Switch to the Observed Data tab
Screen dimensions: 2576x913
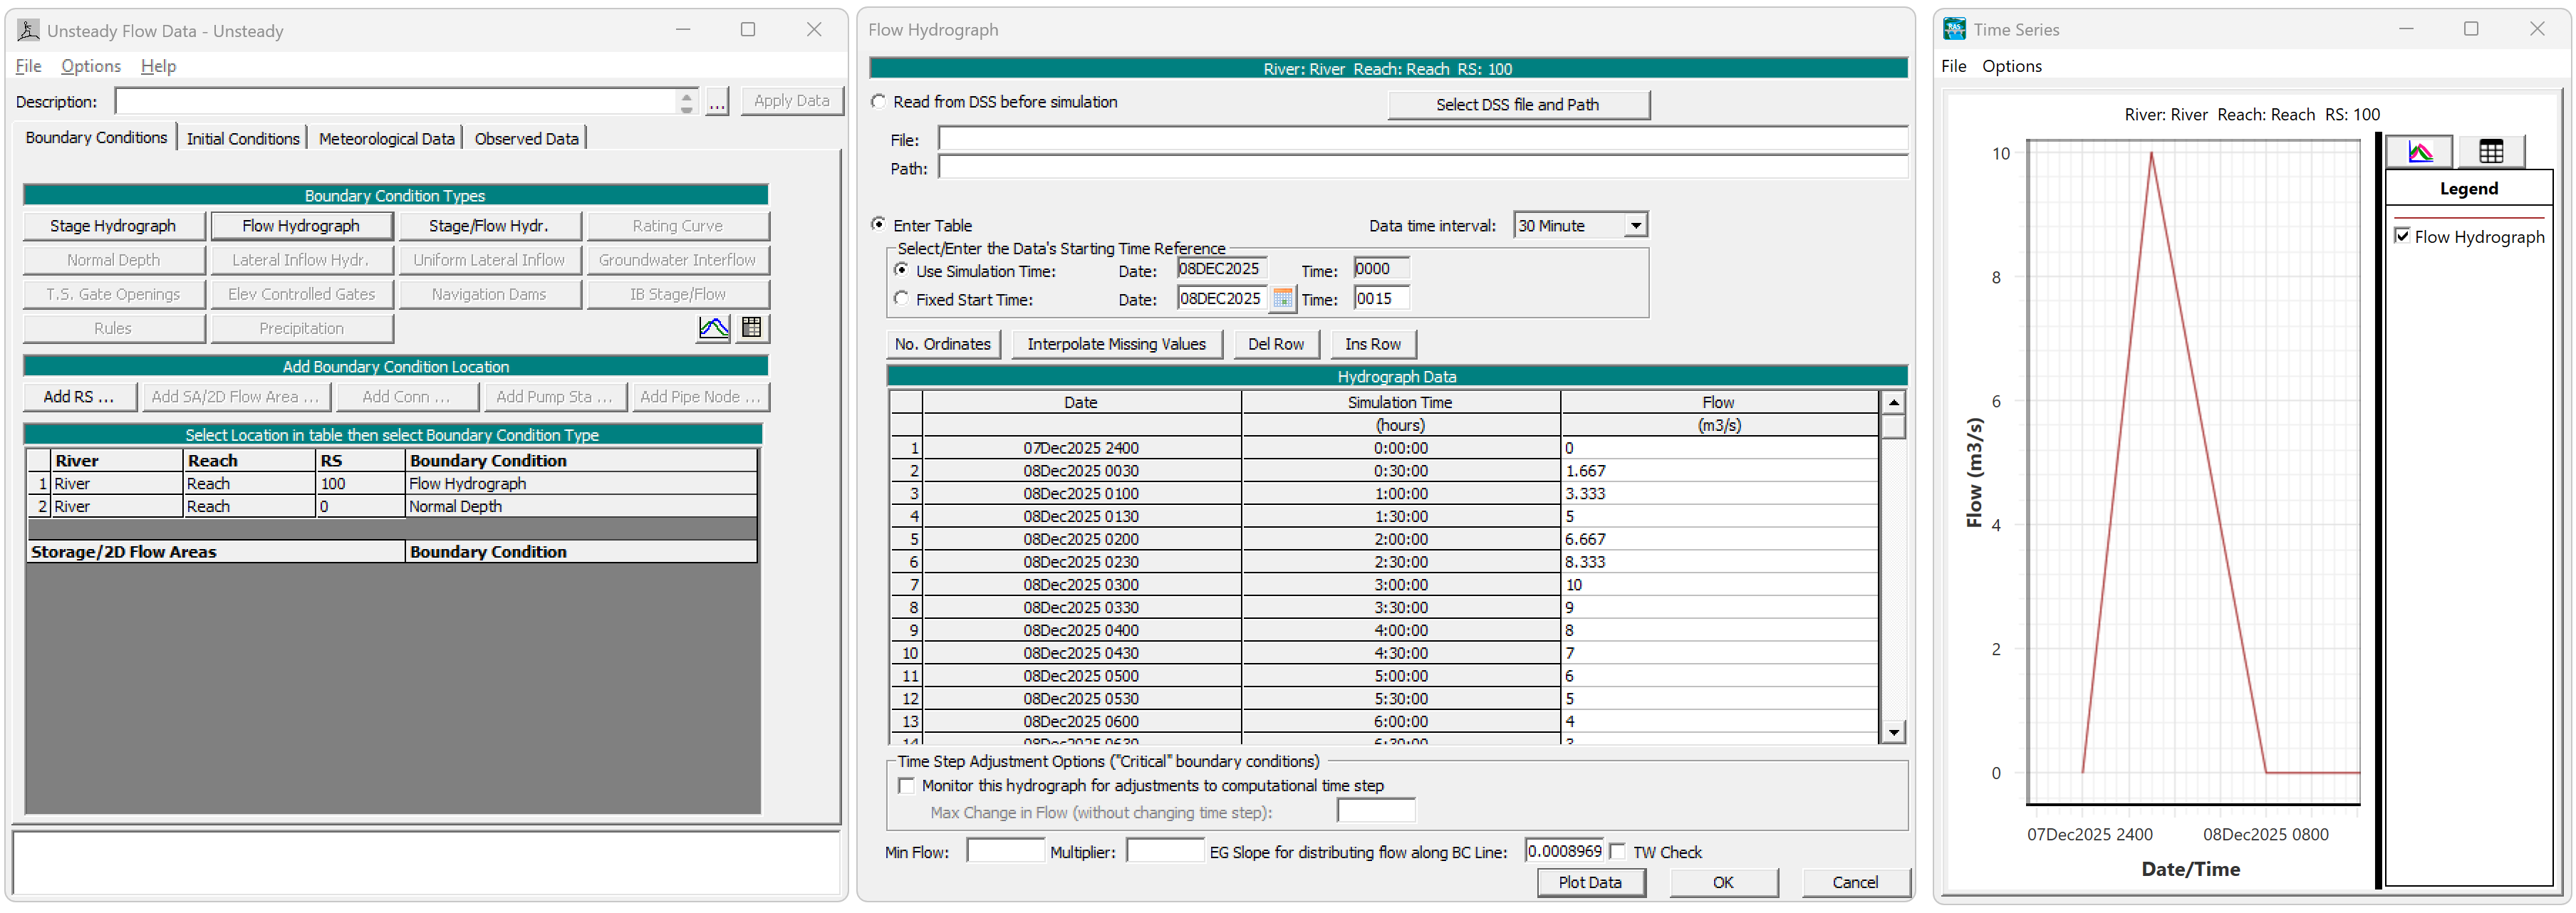(526, 139)
